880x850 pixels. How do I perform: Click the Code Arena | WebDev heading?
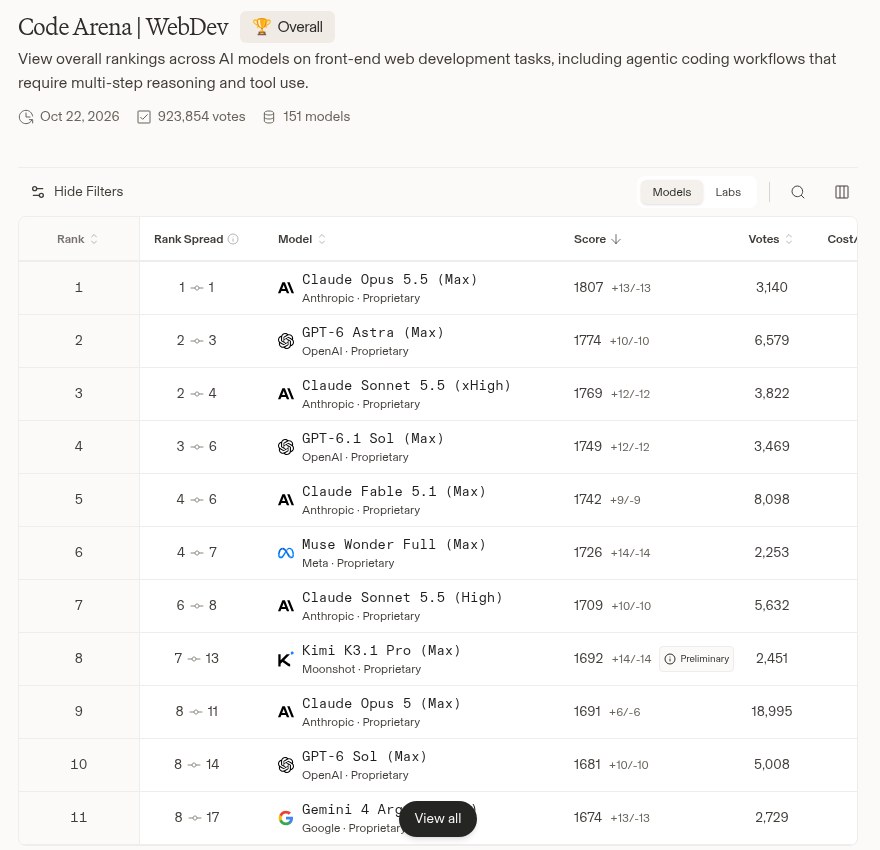123,27
